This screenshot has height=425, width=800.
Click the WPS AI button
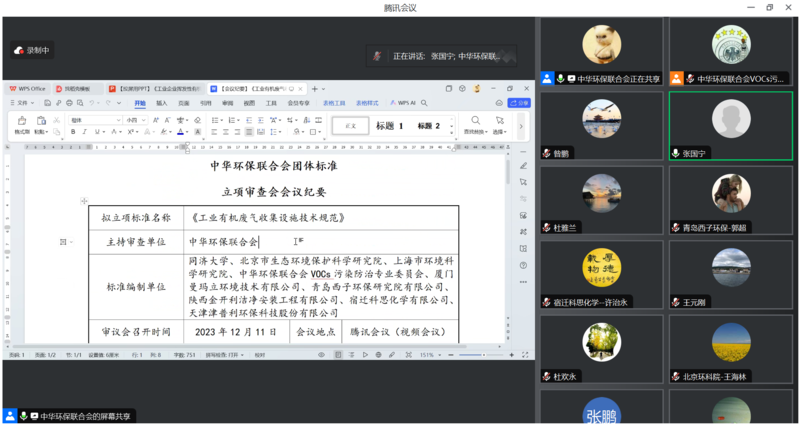coord(403,103)
